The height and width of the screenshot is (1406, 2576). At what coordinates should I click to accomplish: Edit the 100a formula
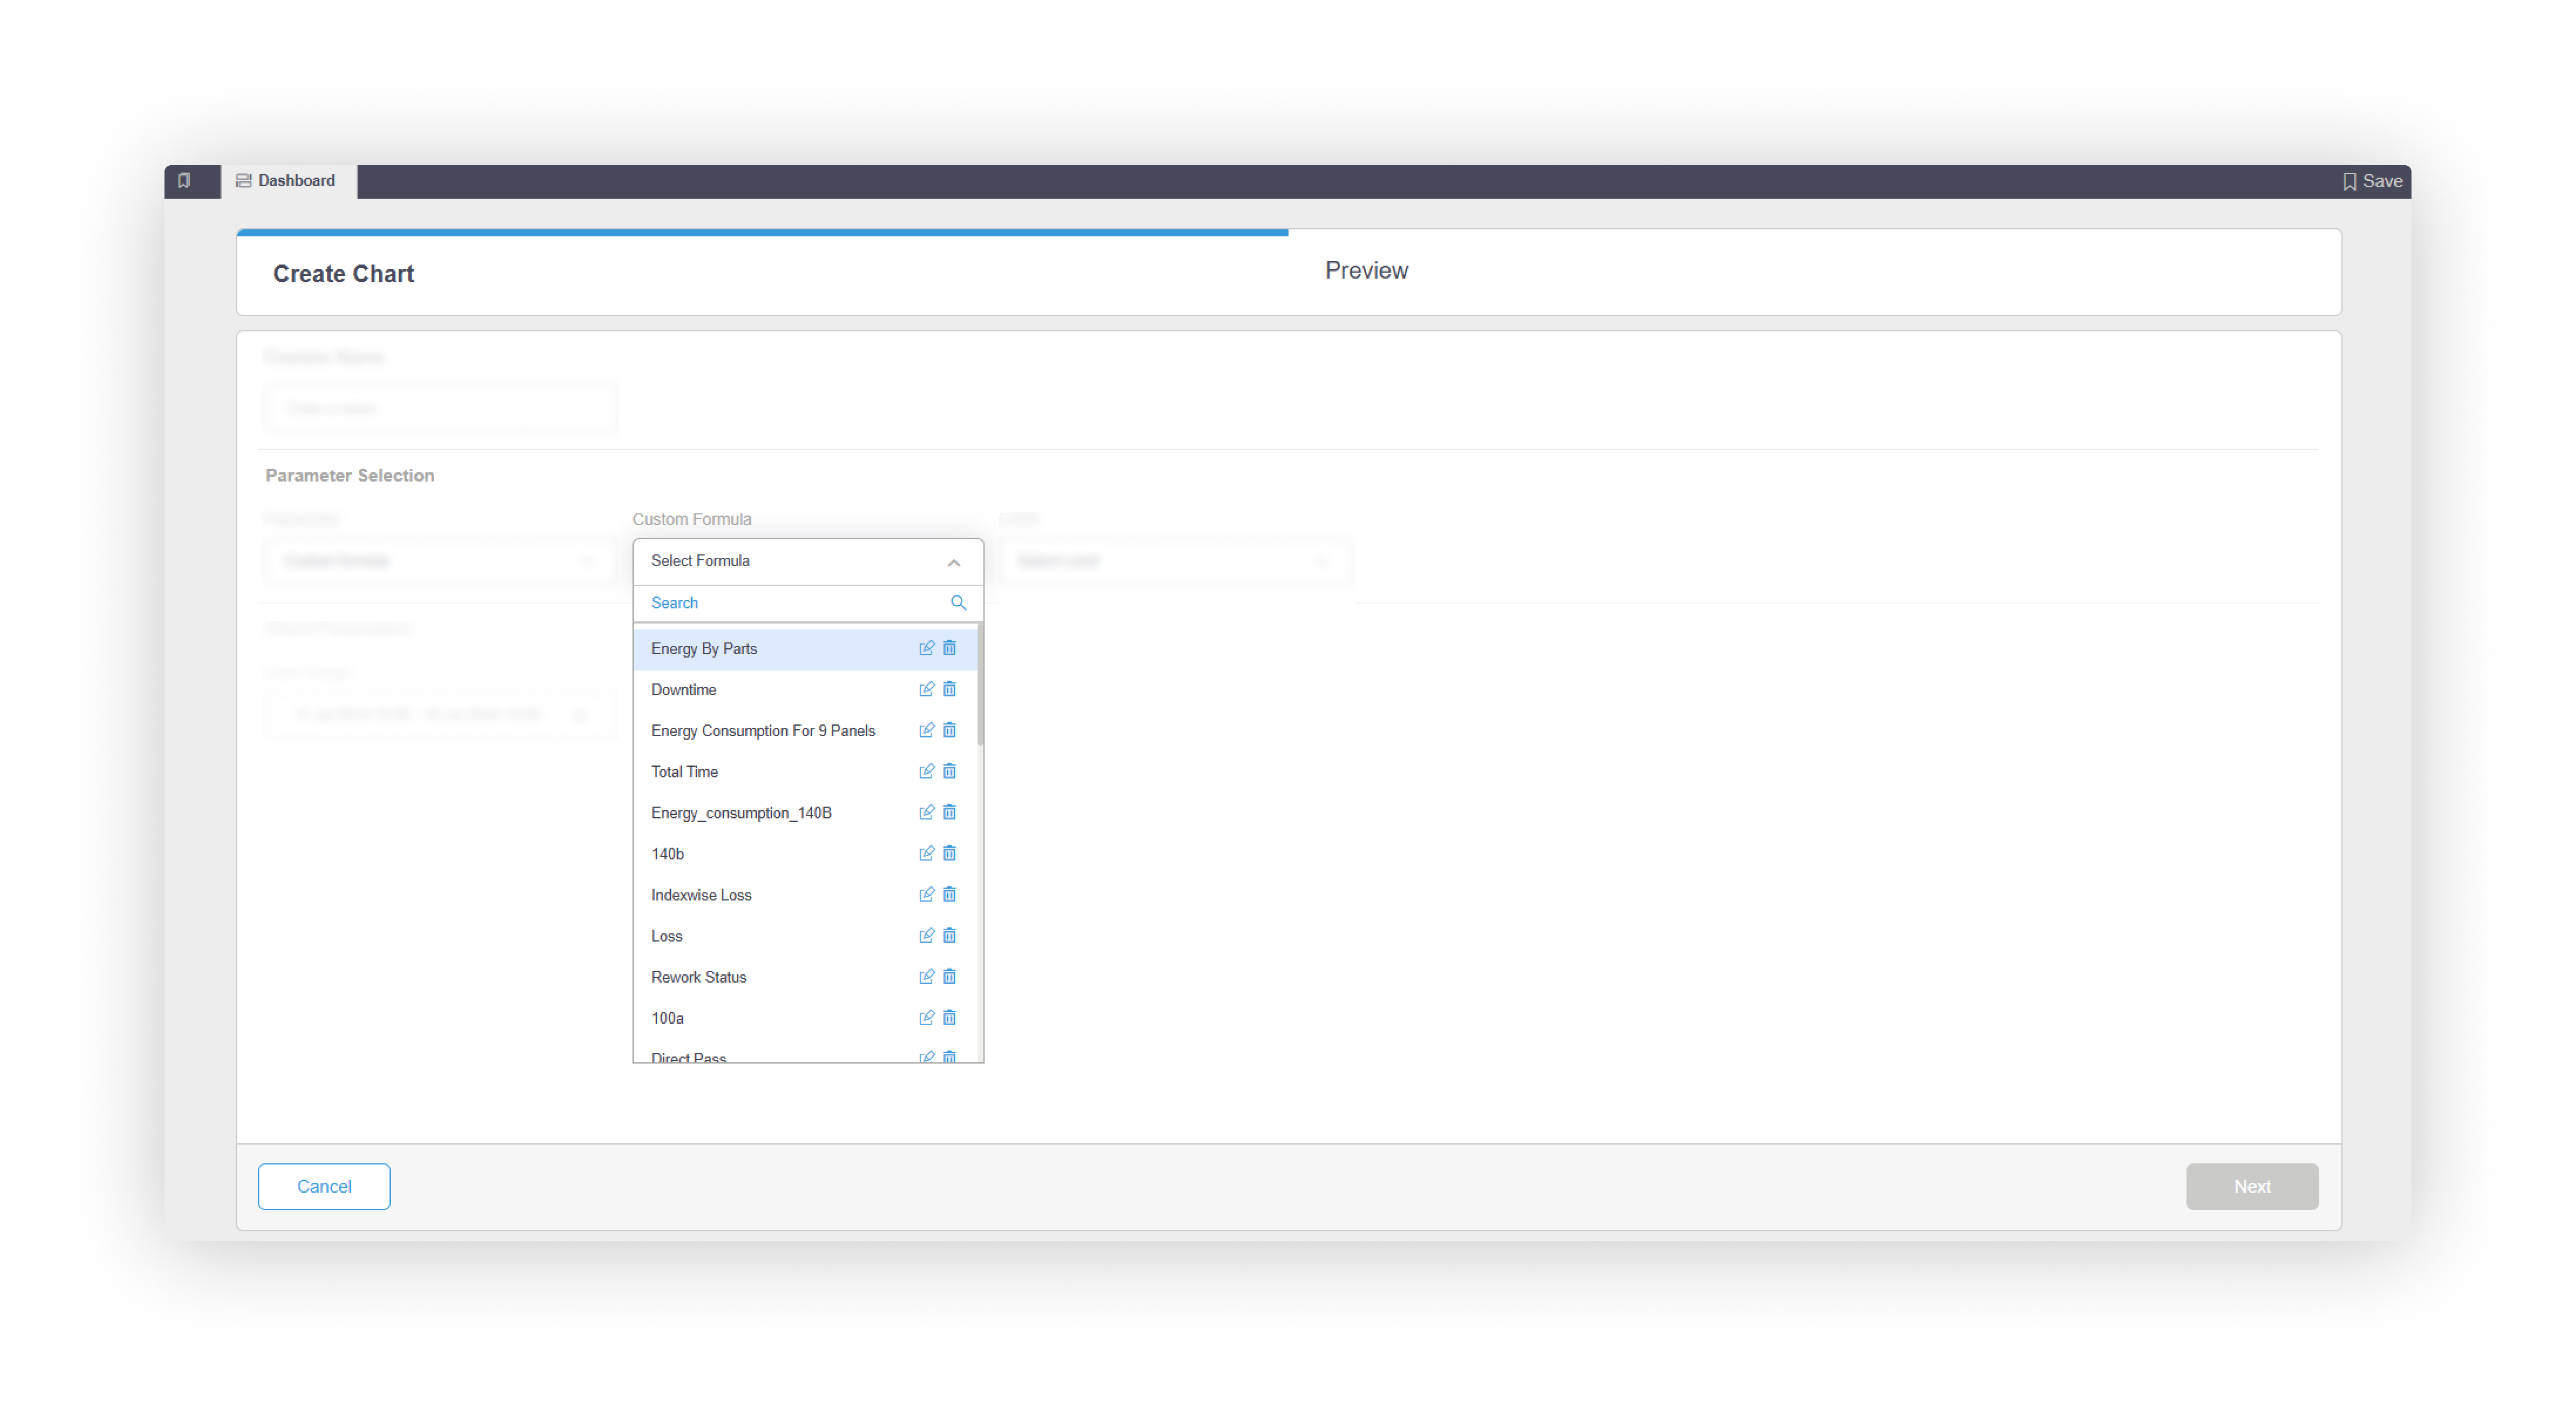[x=926, y=1017]
